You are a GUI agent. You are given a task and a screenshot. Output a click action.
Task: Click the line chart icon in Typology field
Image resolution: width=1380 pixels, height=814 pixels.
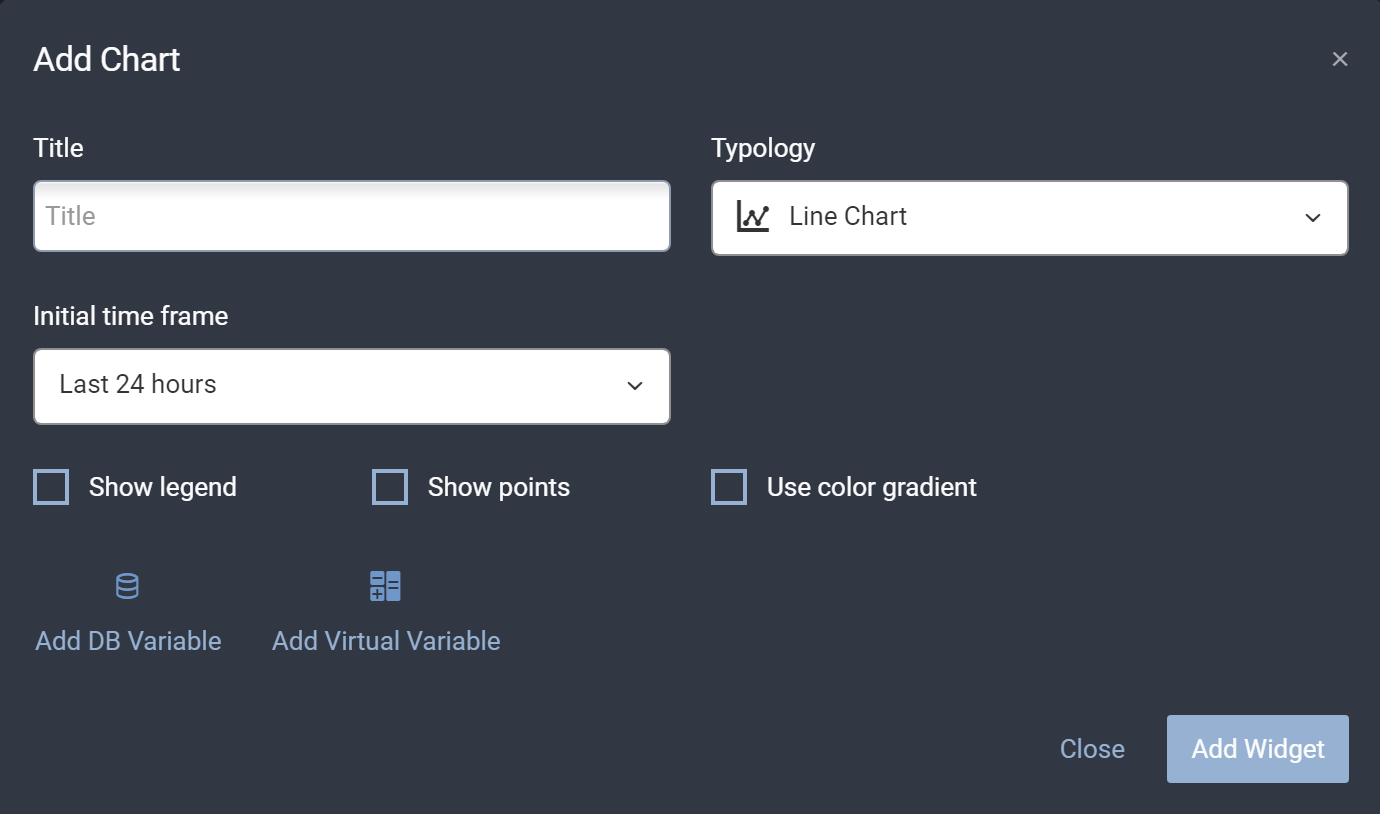(x=753, y=217)
